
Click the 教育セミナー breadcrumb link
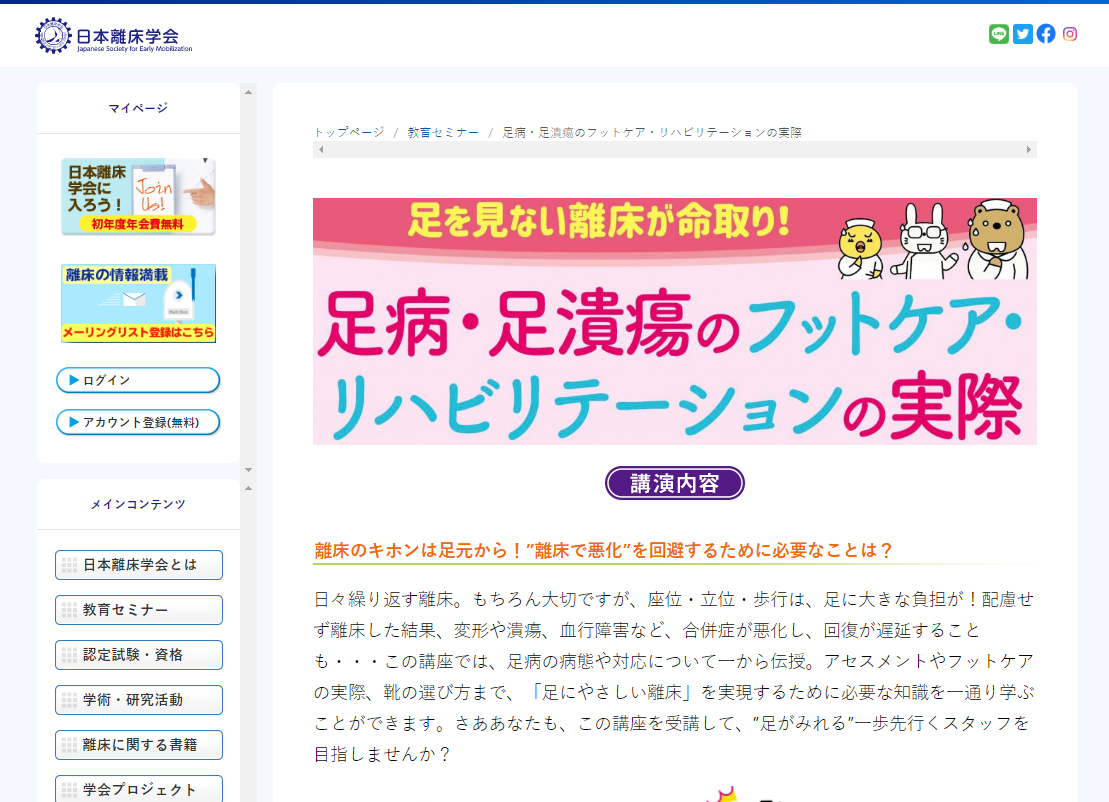pyautogui.click(x=443, y=132)
